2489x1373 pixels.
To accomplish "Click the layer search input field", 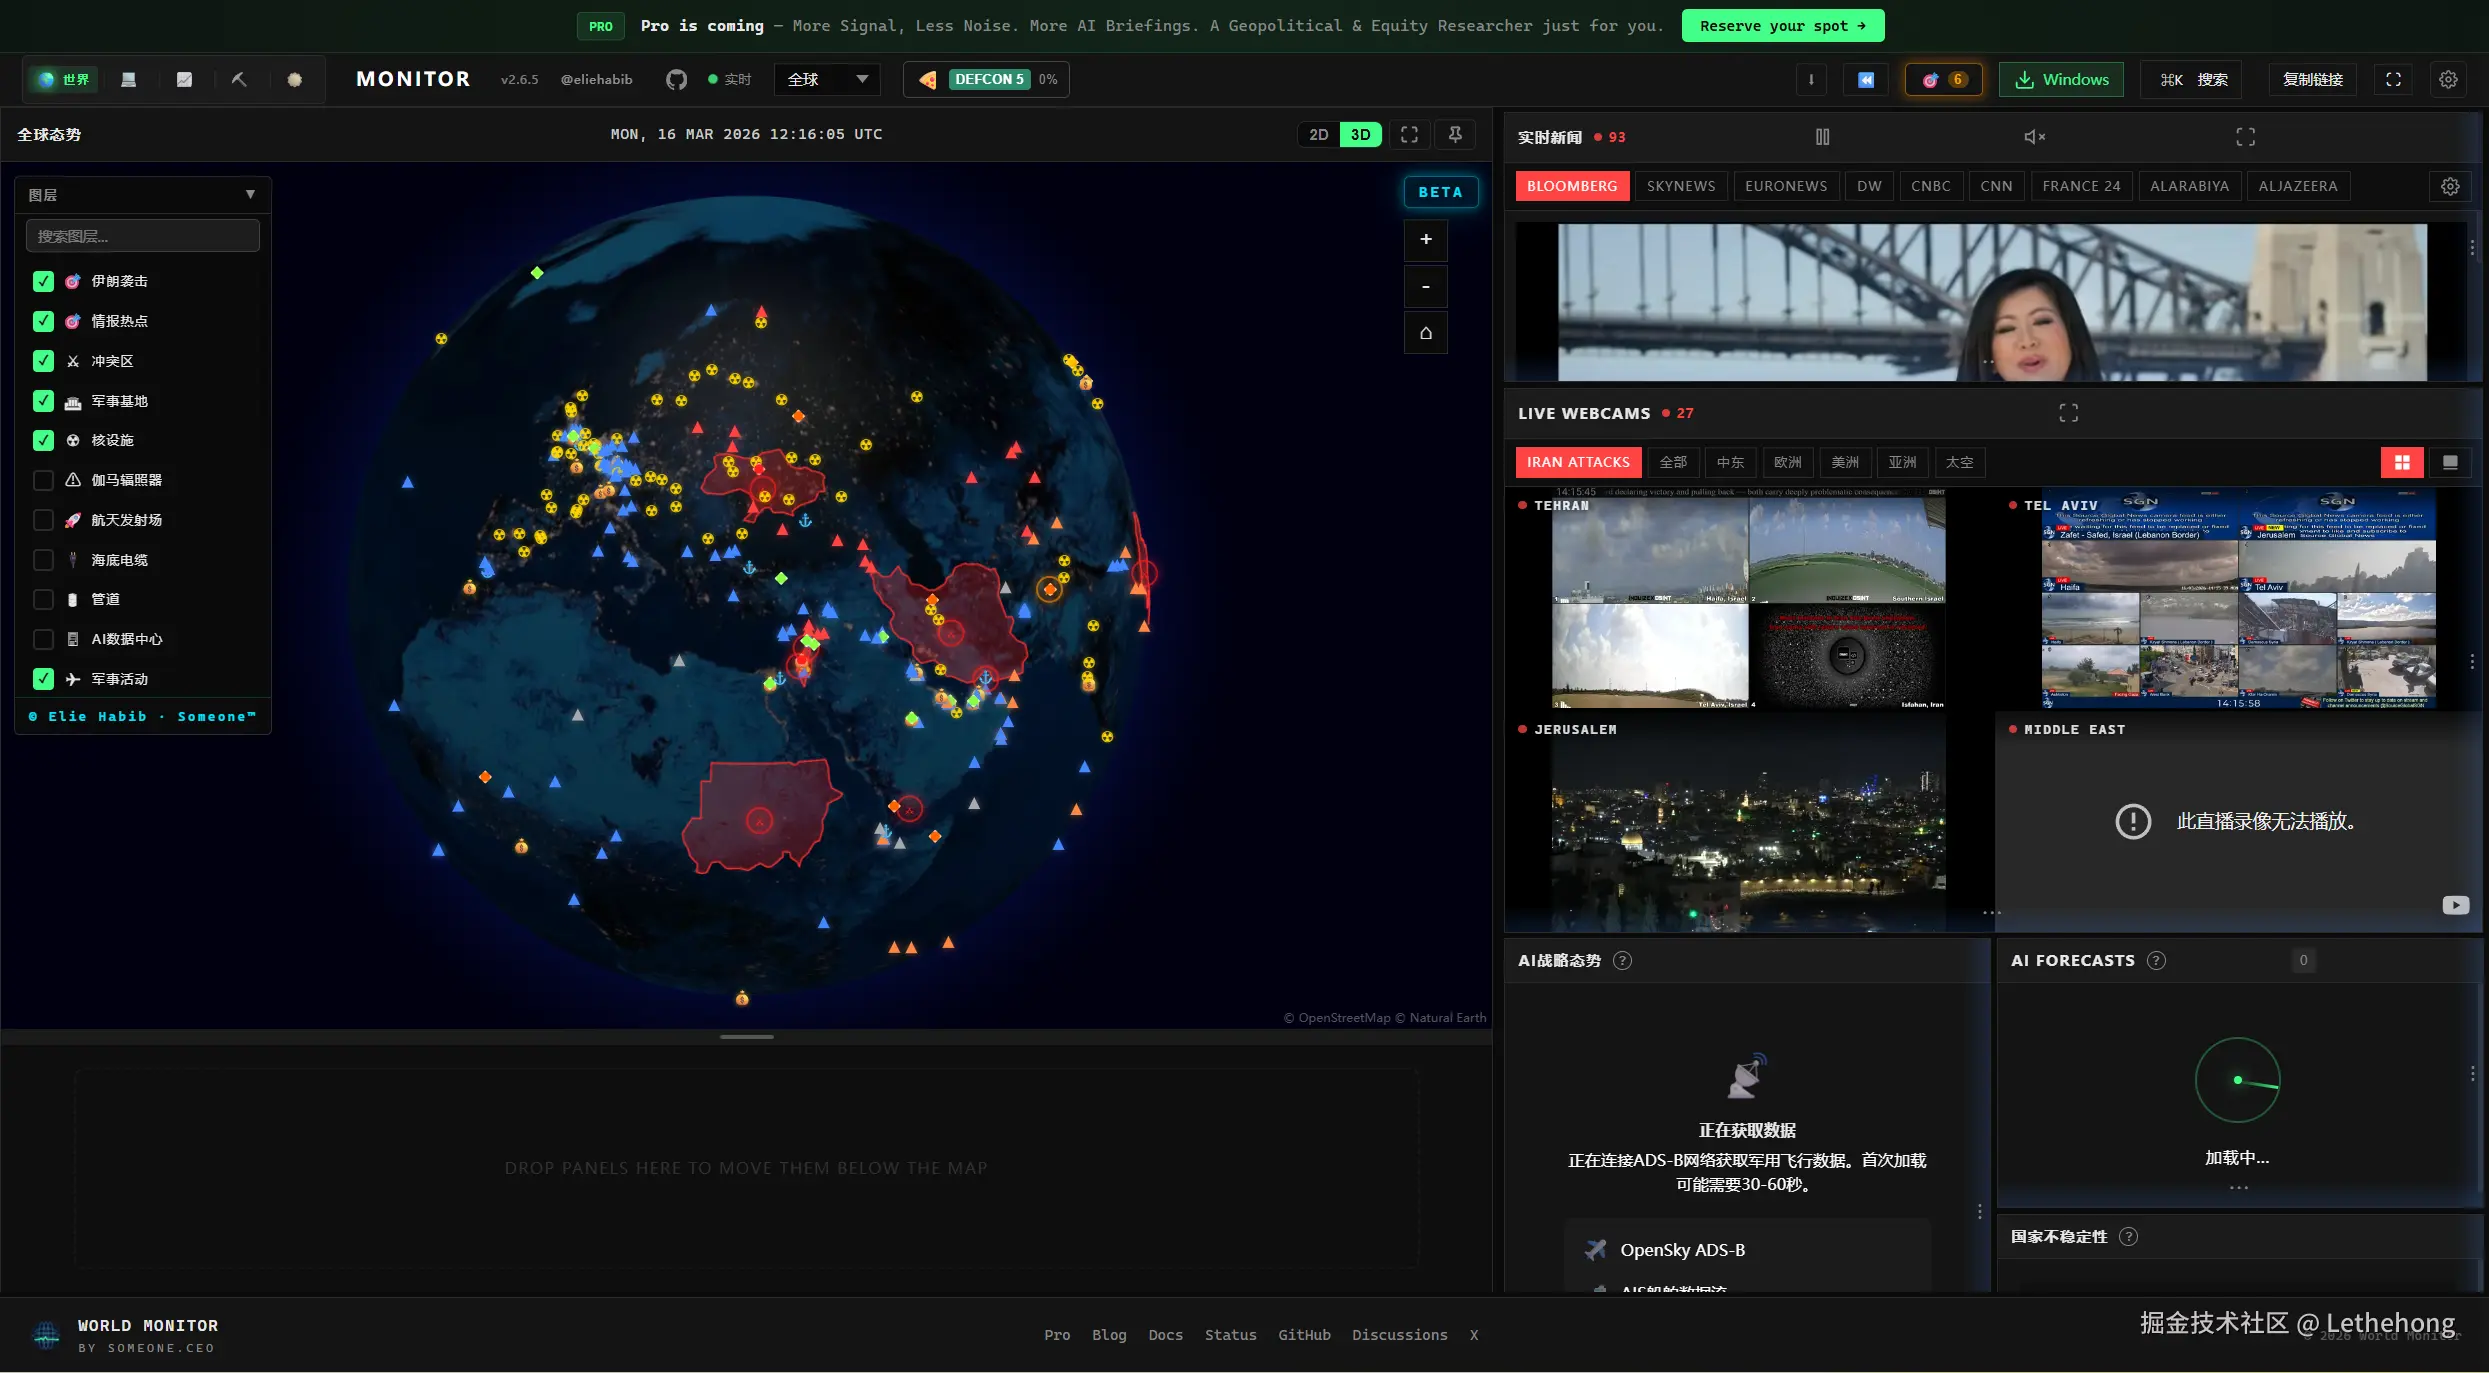I will click(143, 236).
